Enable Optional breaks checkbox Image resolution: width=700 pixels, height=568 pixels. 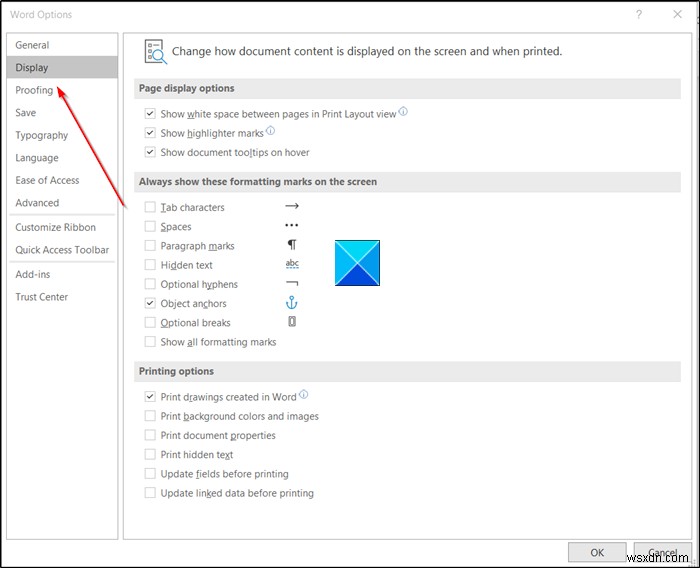(x=150, y=322)
